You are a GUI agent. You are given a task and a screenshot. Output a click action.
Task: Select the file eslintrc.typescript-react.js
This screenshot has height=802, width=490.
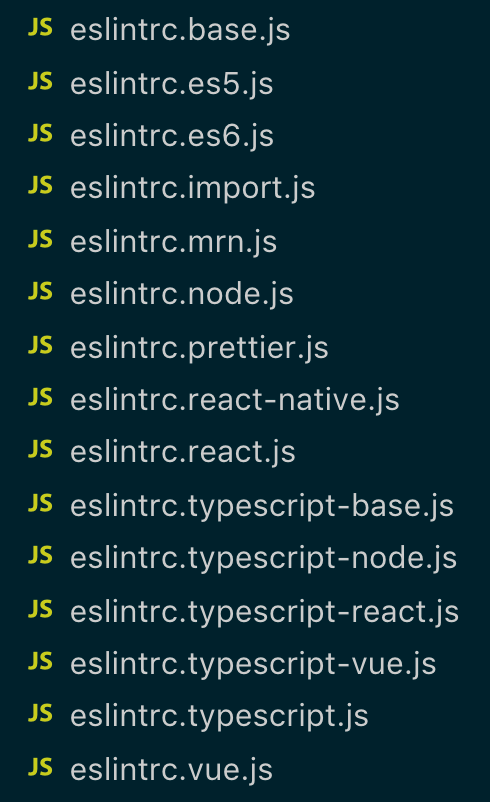click(x=264, y=612)
